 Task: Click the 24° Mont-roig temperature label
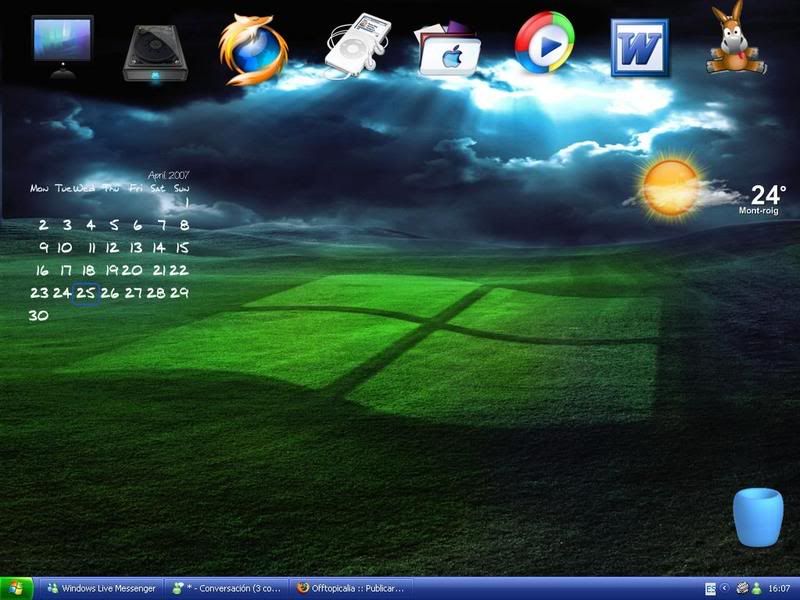(767, 198)
